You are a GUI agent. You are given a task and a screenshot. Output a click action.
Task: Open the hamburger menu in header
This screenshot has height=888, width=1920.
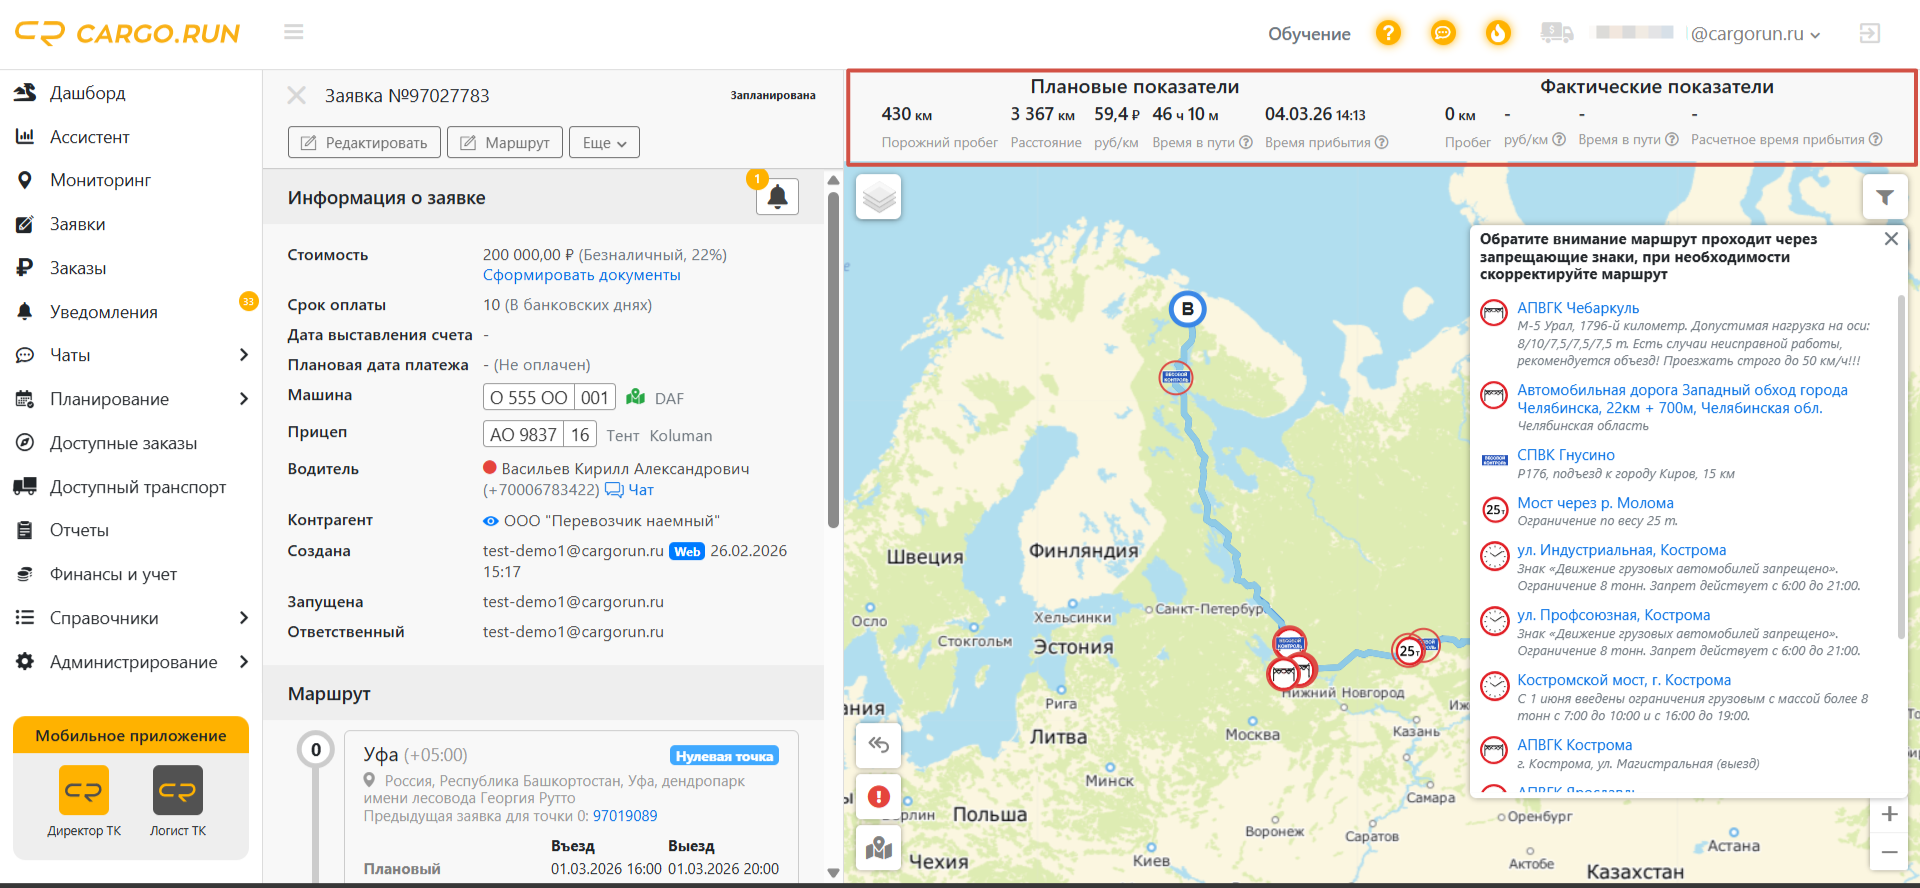[x=293, y=32]
